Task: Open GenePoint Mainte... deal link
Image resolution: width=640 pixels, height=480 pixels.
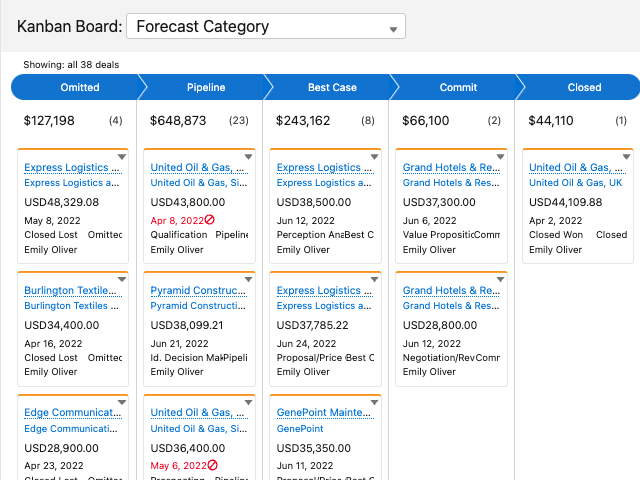Action: click(x=324, y=413)
